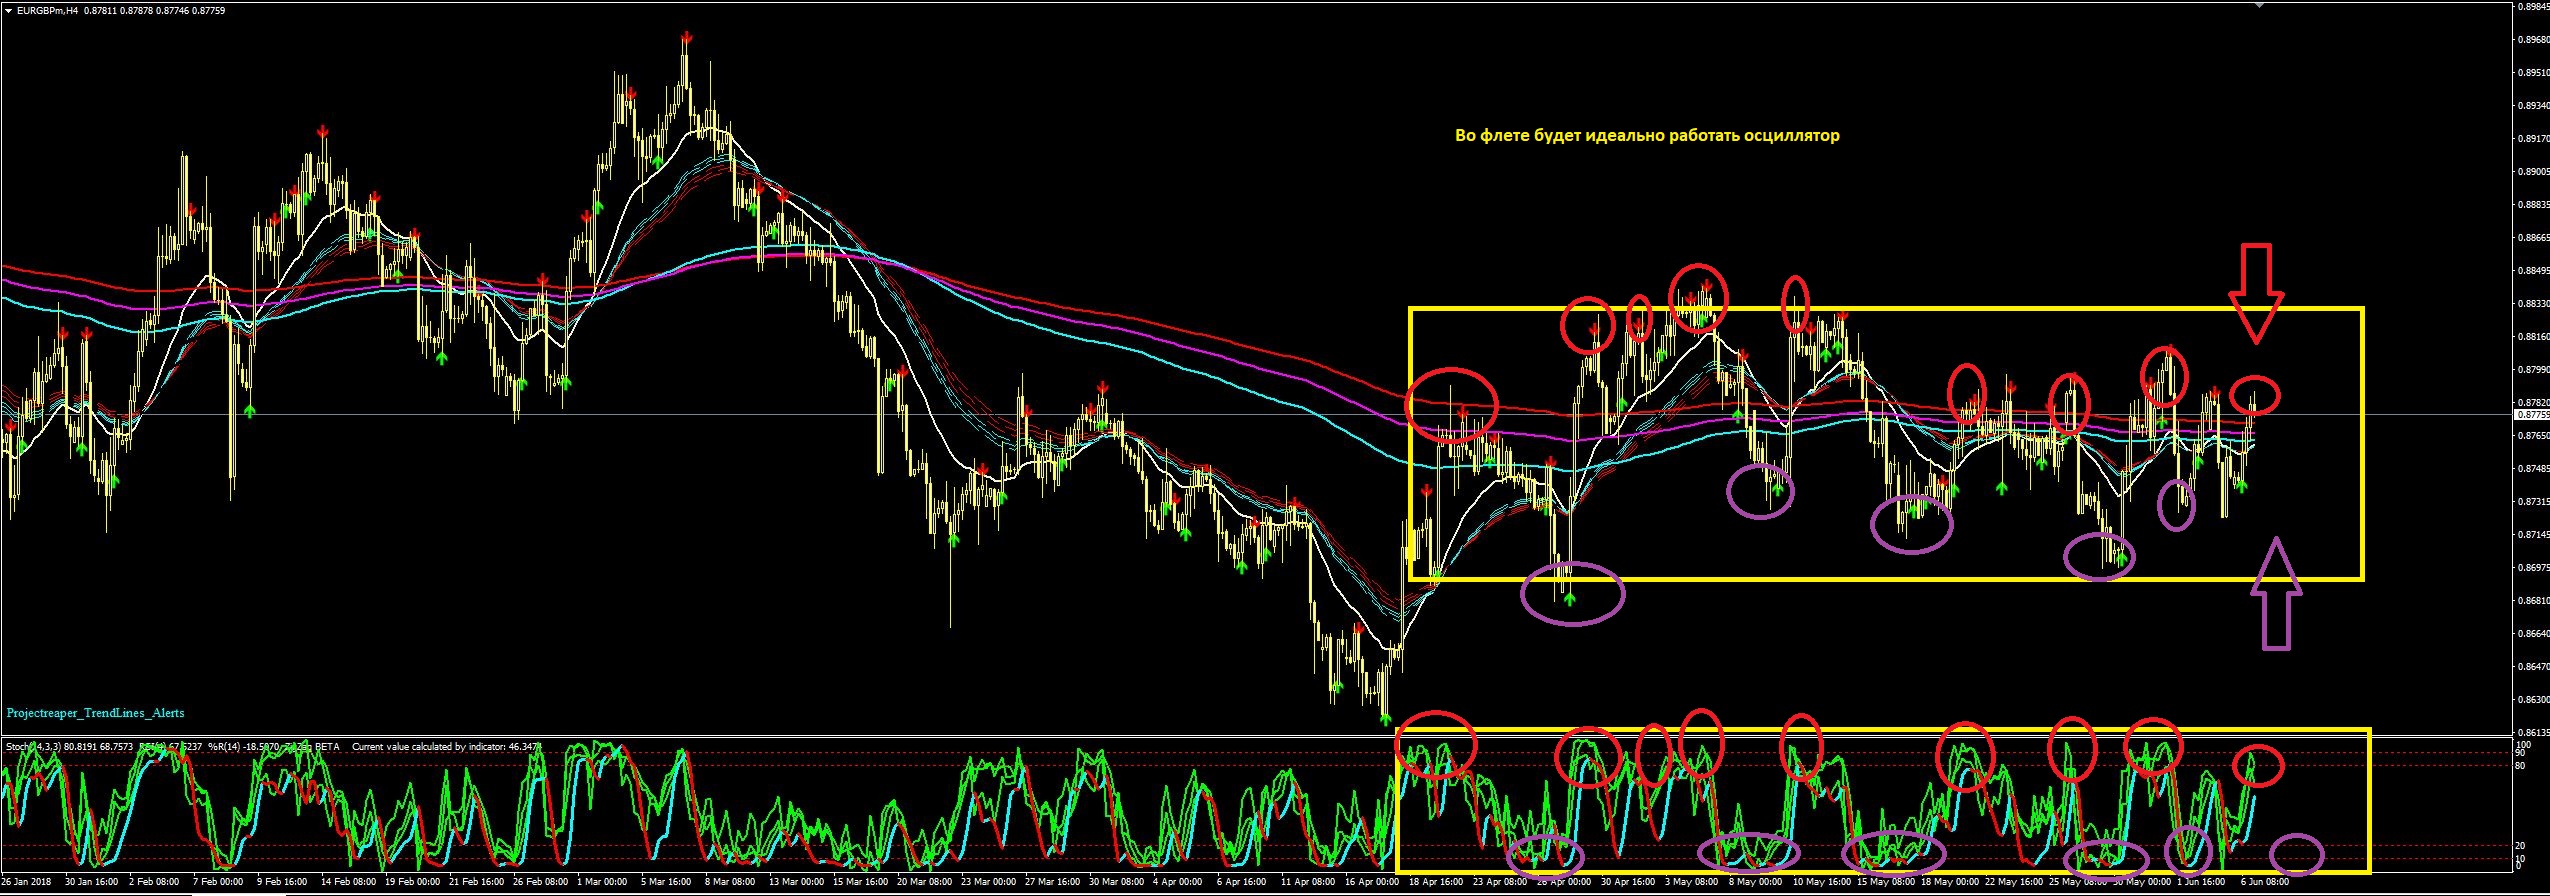Click the 30 Jan 16:00 time label
This screenshot has width=2550, height=896.
pos(91,882)
